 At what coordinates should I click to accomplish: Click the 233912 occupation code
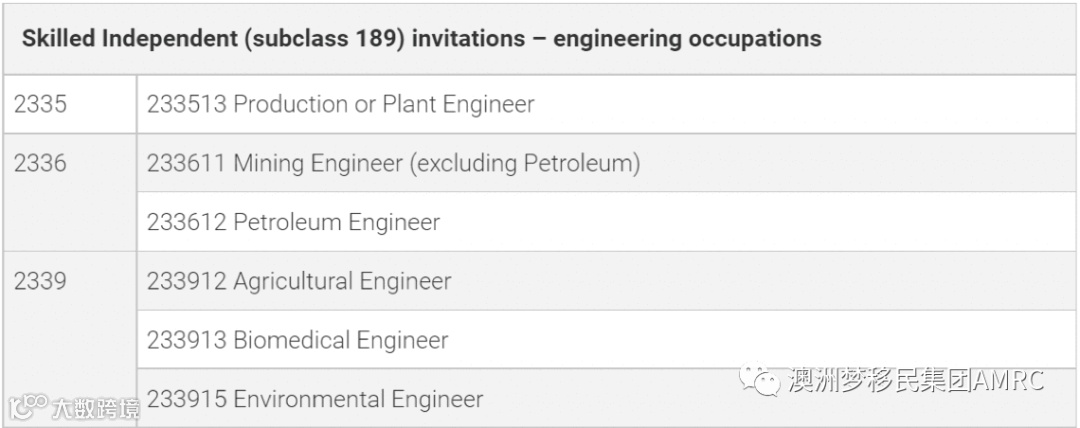point(186,281)
